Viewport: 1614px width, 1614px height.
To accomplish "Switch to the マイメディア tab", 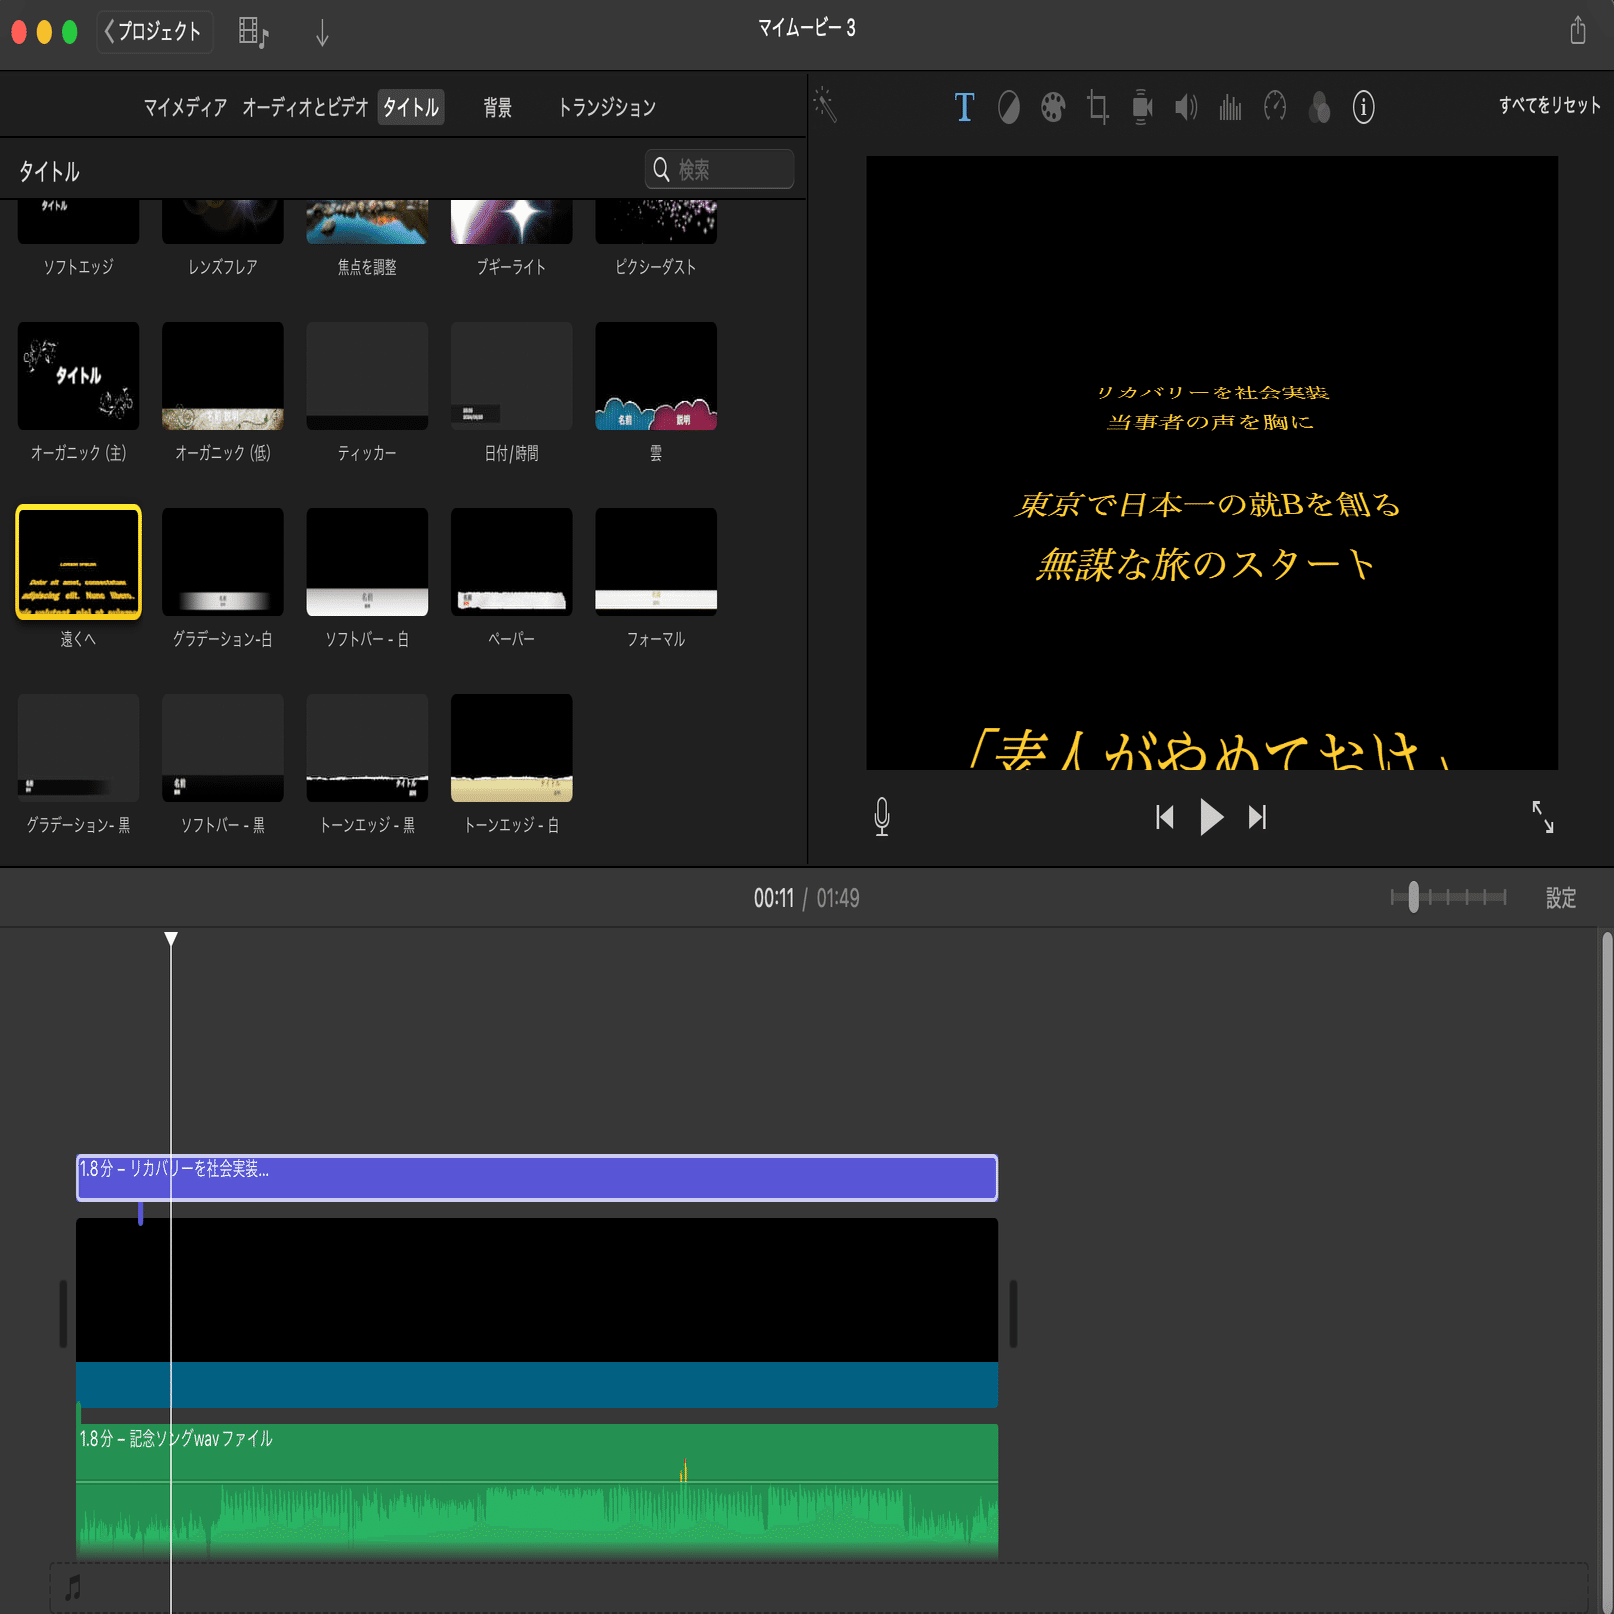I will coord(185,107).
